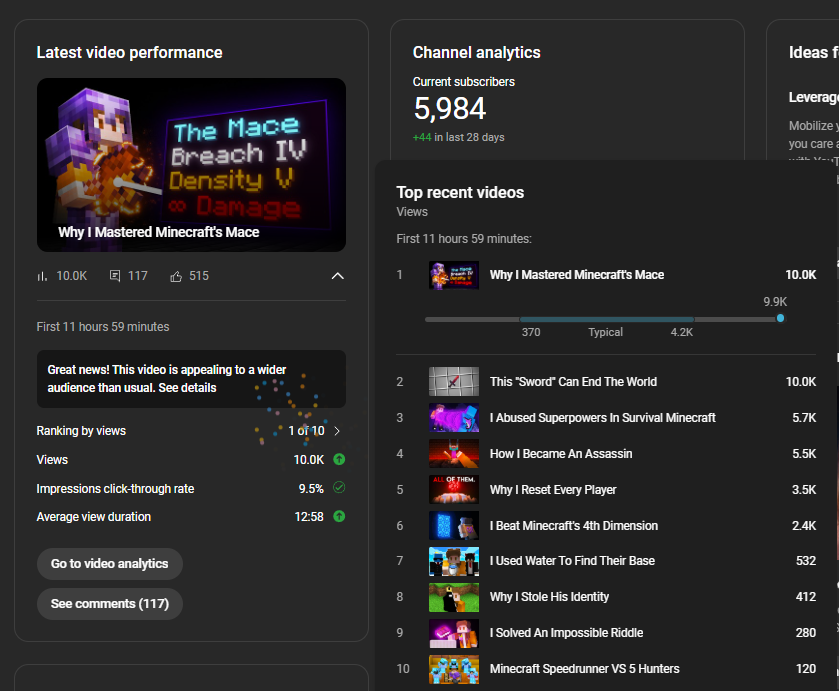Click the green up-arrow icon next to Views
Image resolution: width=839 pixels, height=691 pixels.
coord(339,459)
